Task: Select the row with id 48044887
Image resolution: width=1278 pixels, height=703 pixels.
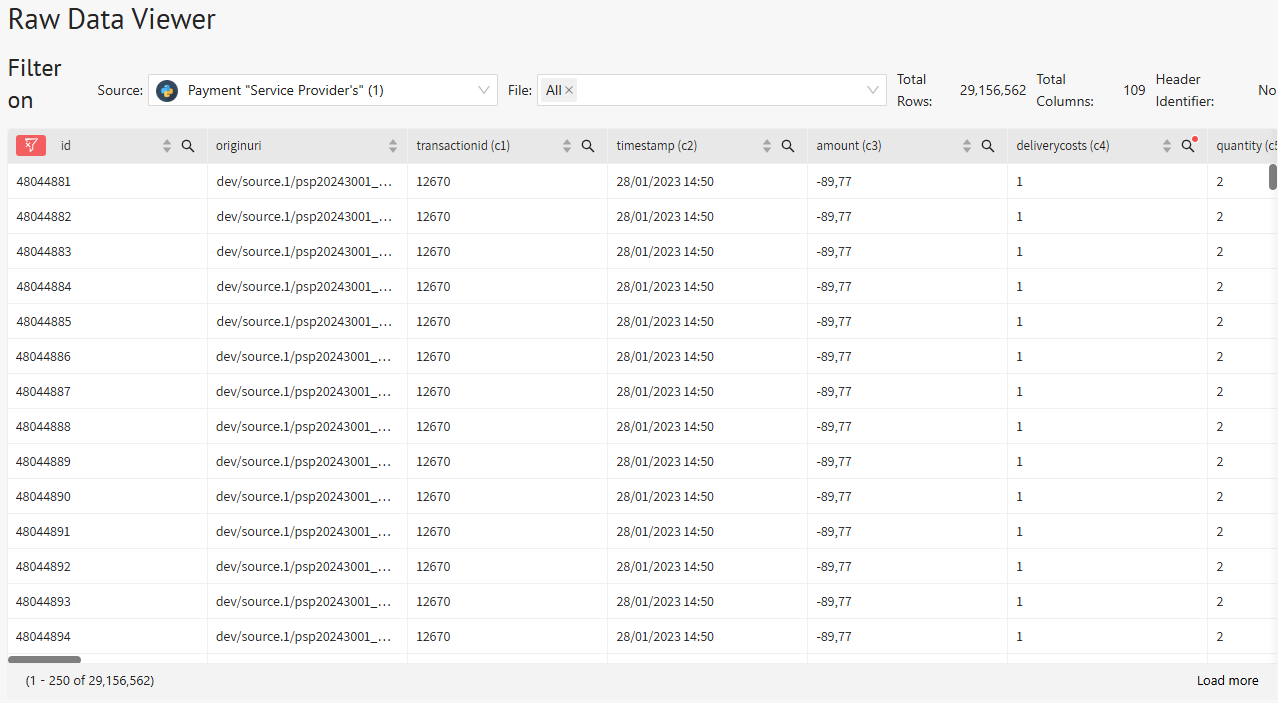Action: coord(44,392)
